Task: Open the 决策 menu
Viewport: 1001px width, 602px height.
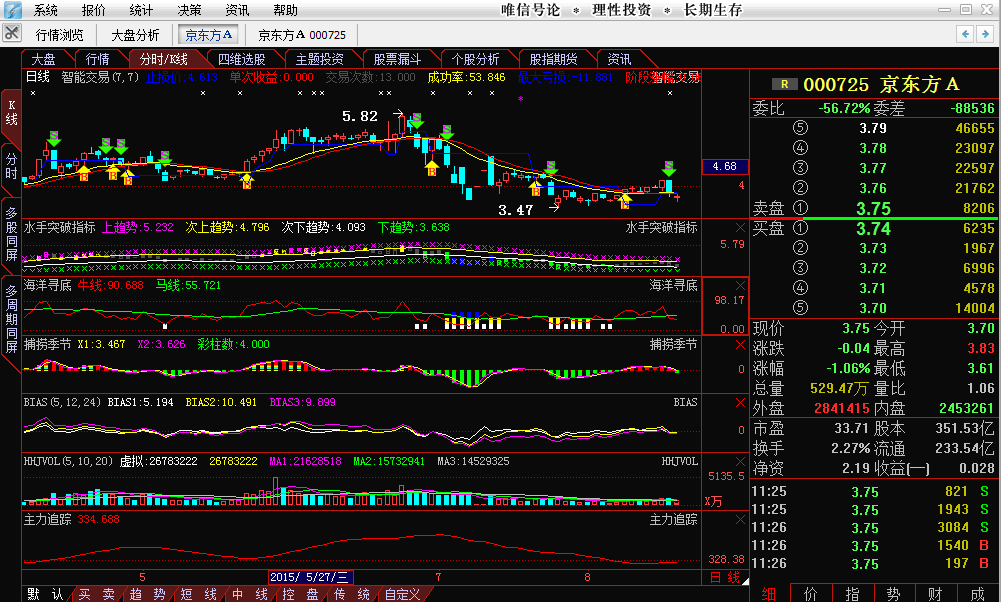Action: (x=189, y=10)
